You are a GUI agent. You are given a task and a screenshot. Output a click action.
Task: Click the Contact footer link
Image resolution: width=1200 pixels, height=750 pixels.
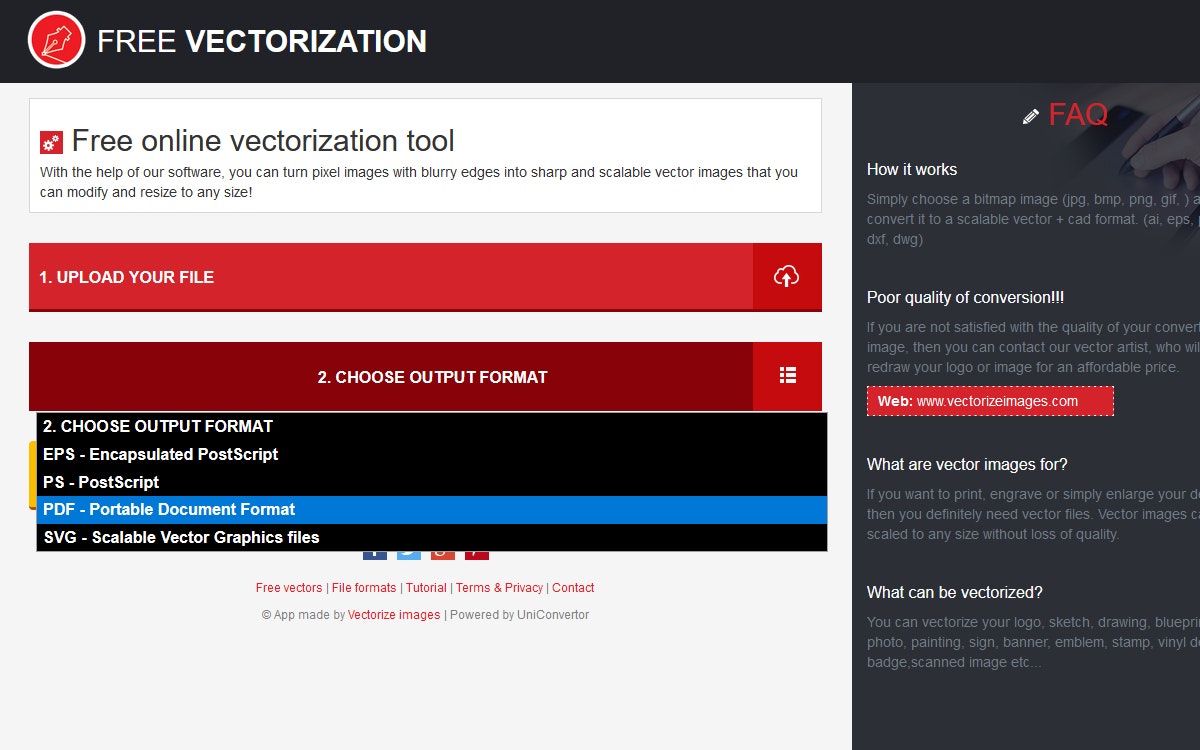573,587
